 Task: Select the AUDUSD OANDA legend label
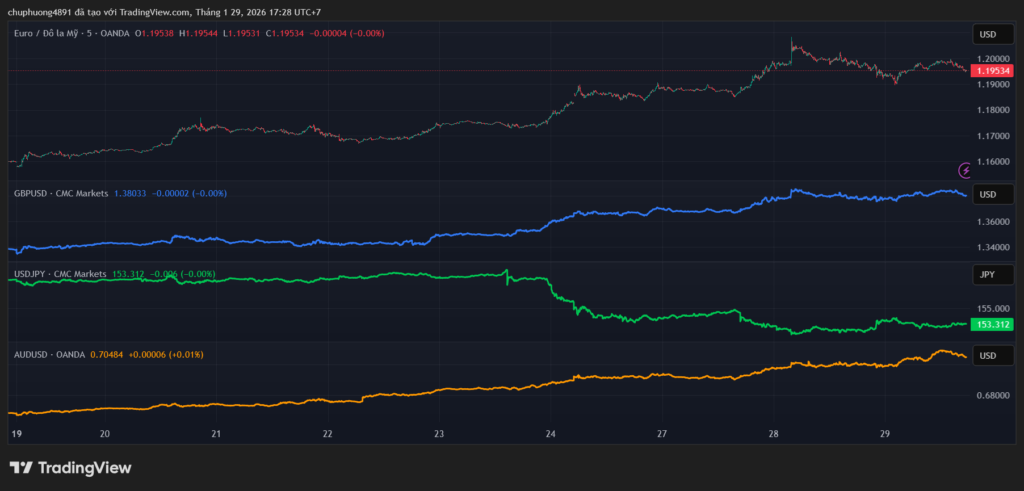[x=49, y=354]
